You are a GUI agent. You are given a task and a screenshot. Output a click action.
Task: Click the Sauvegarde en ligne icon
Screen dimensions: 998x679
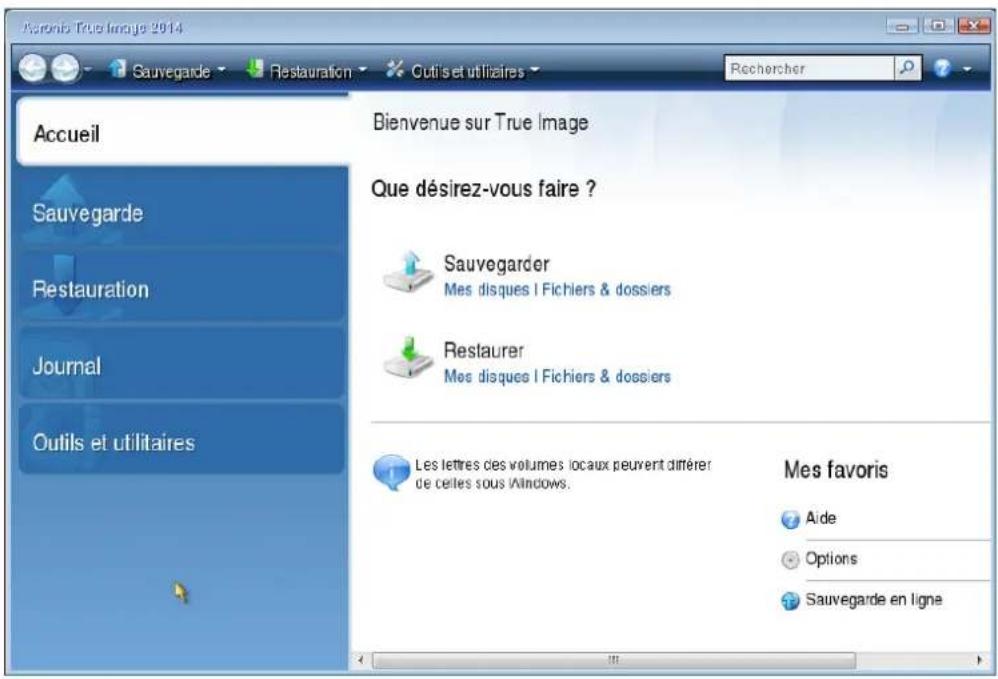pyautogui.click(x=790, y=601)
